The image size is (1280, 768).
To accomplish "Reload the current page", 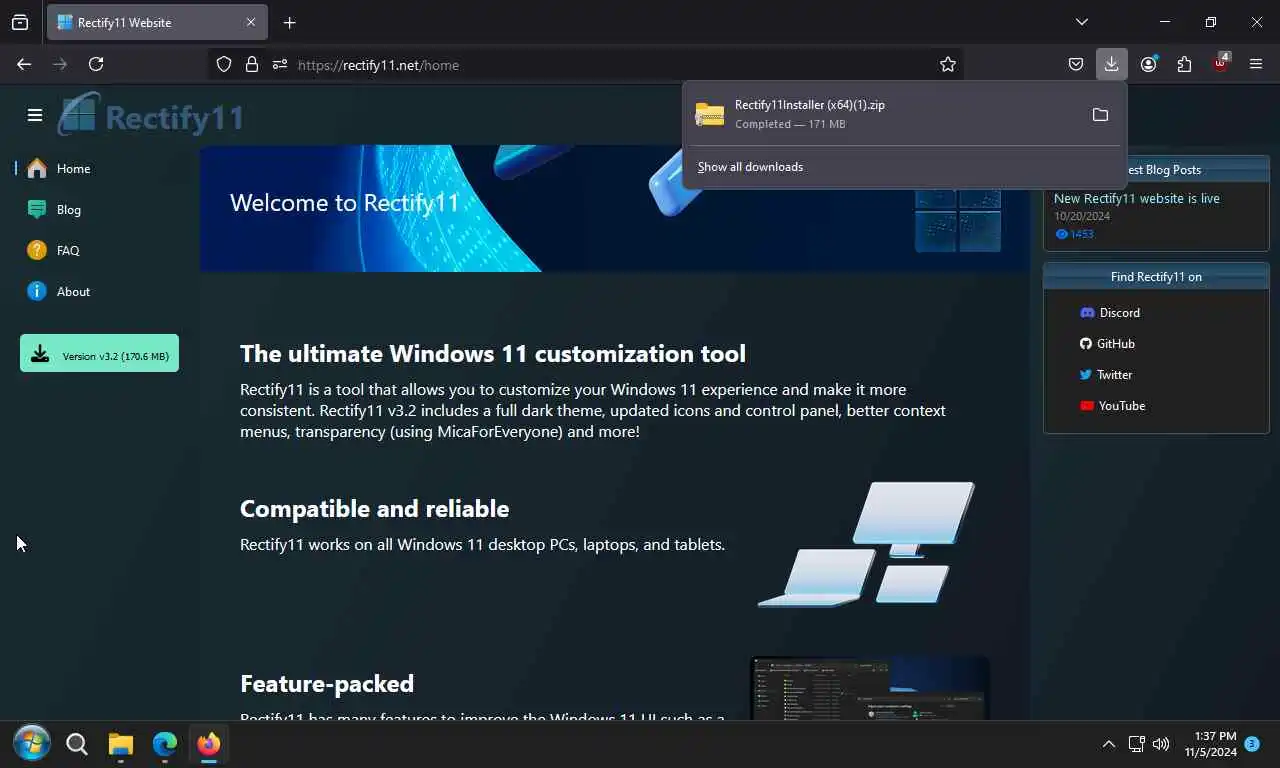I will pyautogui.click(x=96, y=64).
